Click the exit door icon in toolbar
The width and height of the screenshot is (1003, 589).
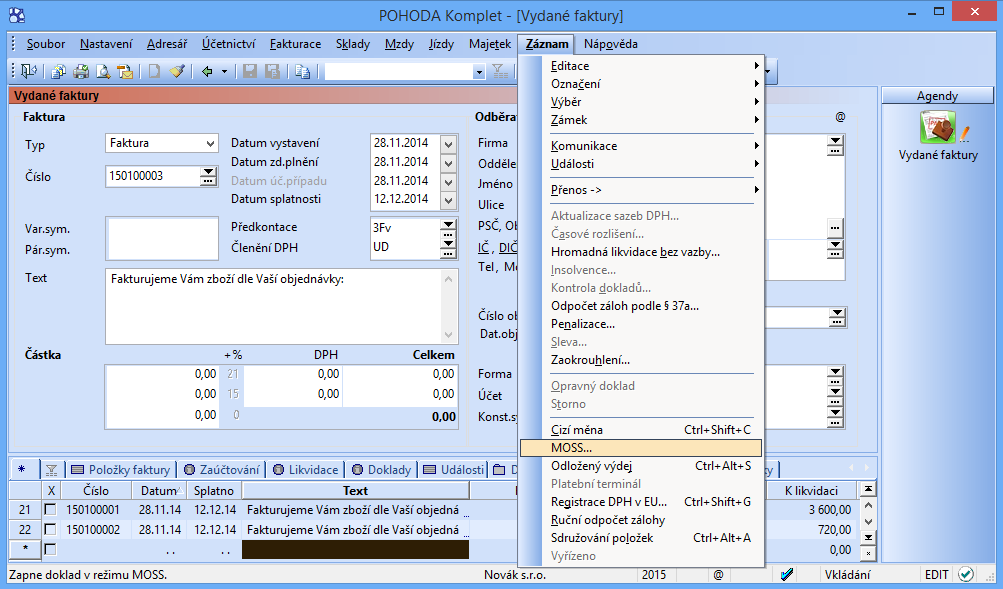(29, 72)
